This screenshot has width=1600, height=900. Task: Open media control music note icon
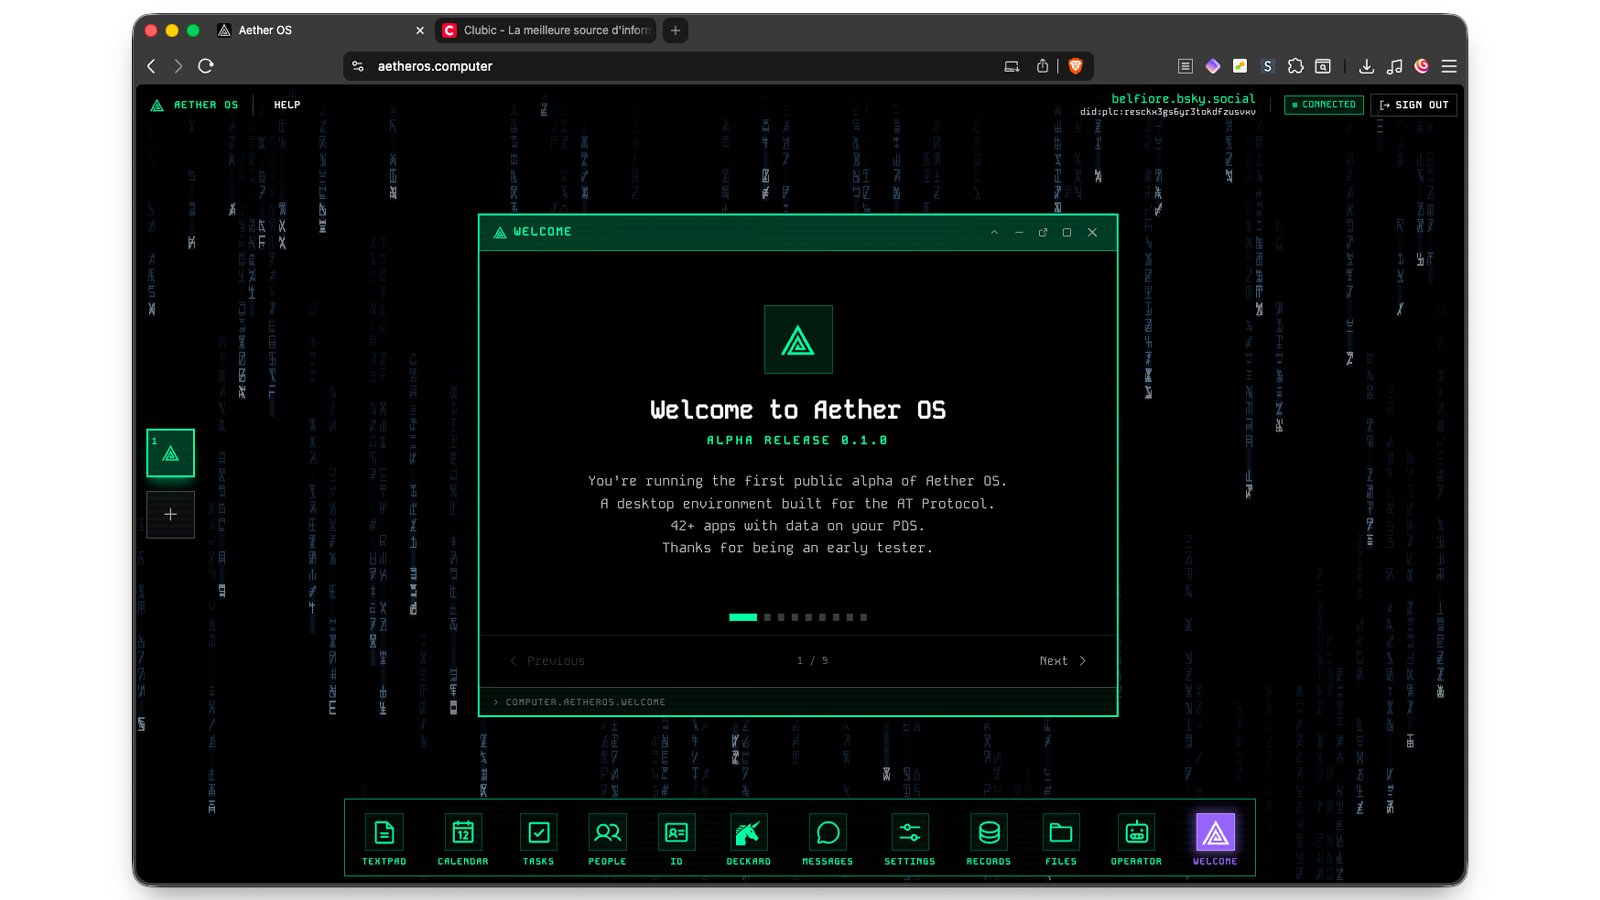coord(1394,66)
